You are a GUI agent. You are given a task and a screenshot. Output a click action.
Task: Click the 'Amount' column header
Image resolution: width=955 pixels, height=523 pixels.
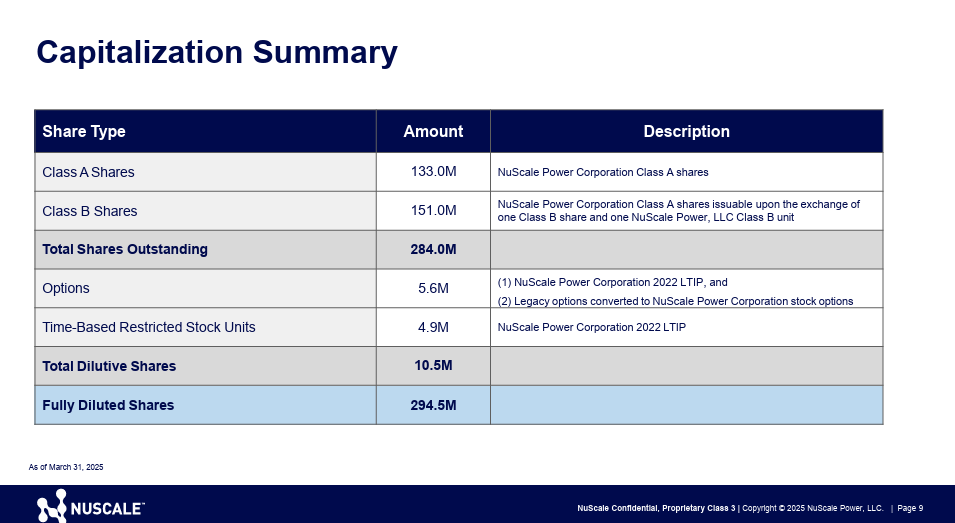tap(433, 132)
